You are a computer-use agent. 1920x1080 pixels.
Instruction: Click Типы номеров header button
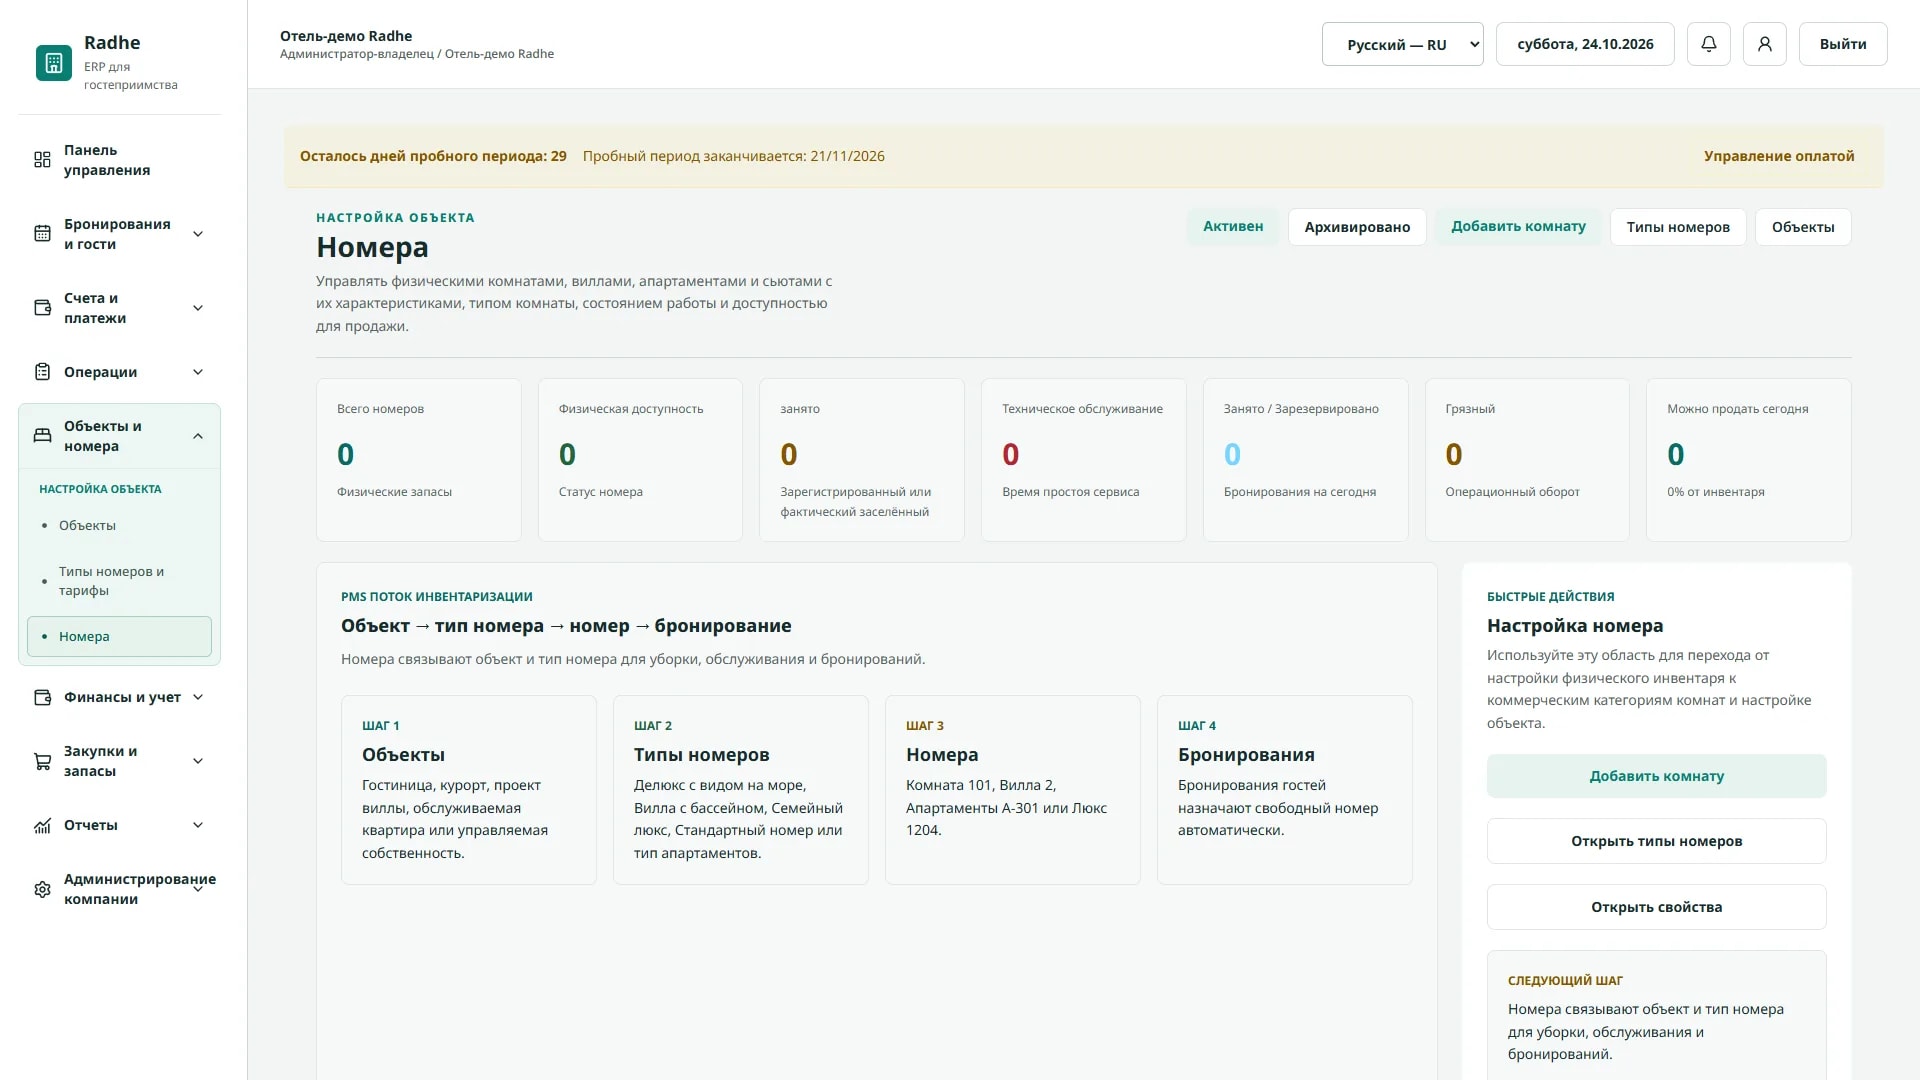click(1678, 227)
